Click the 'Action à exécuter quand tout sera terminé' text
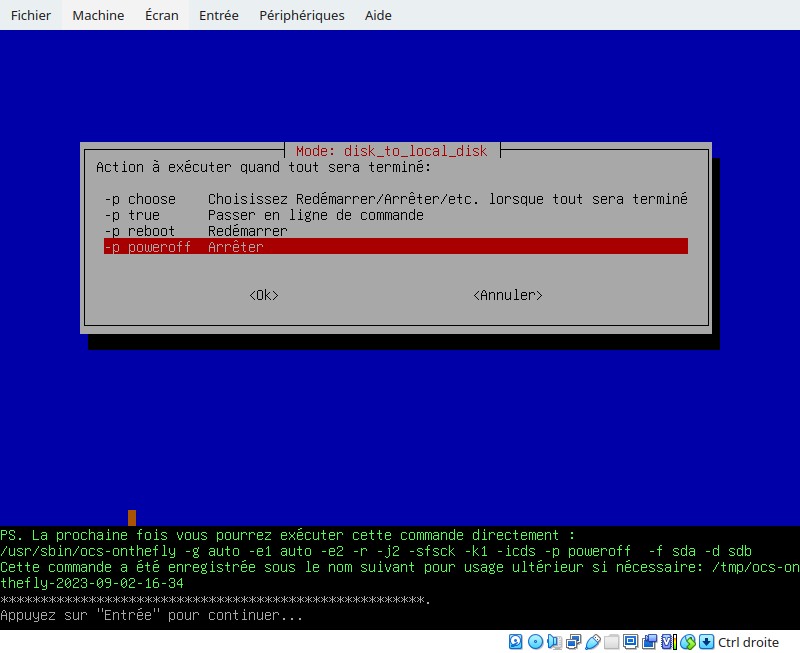Viewport: 800px width, 653px height. [263, 167]
